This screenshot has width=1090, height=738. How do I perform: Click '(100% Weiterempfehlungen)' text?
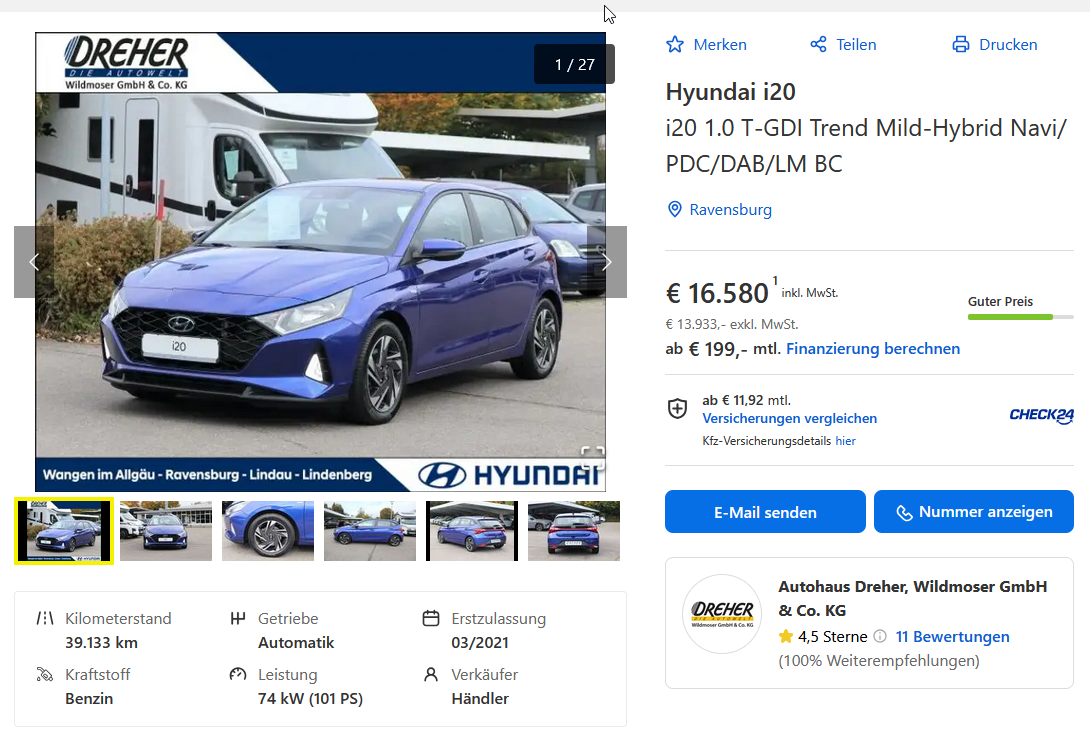pyautogui.click(x=879, y=661)
